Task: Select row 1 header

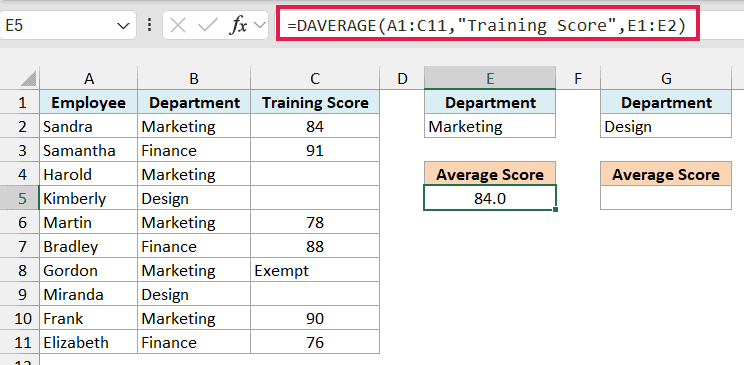Action: click(x=20, y=102)
